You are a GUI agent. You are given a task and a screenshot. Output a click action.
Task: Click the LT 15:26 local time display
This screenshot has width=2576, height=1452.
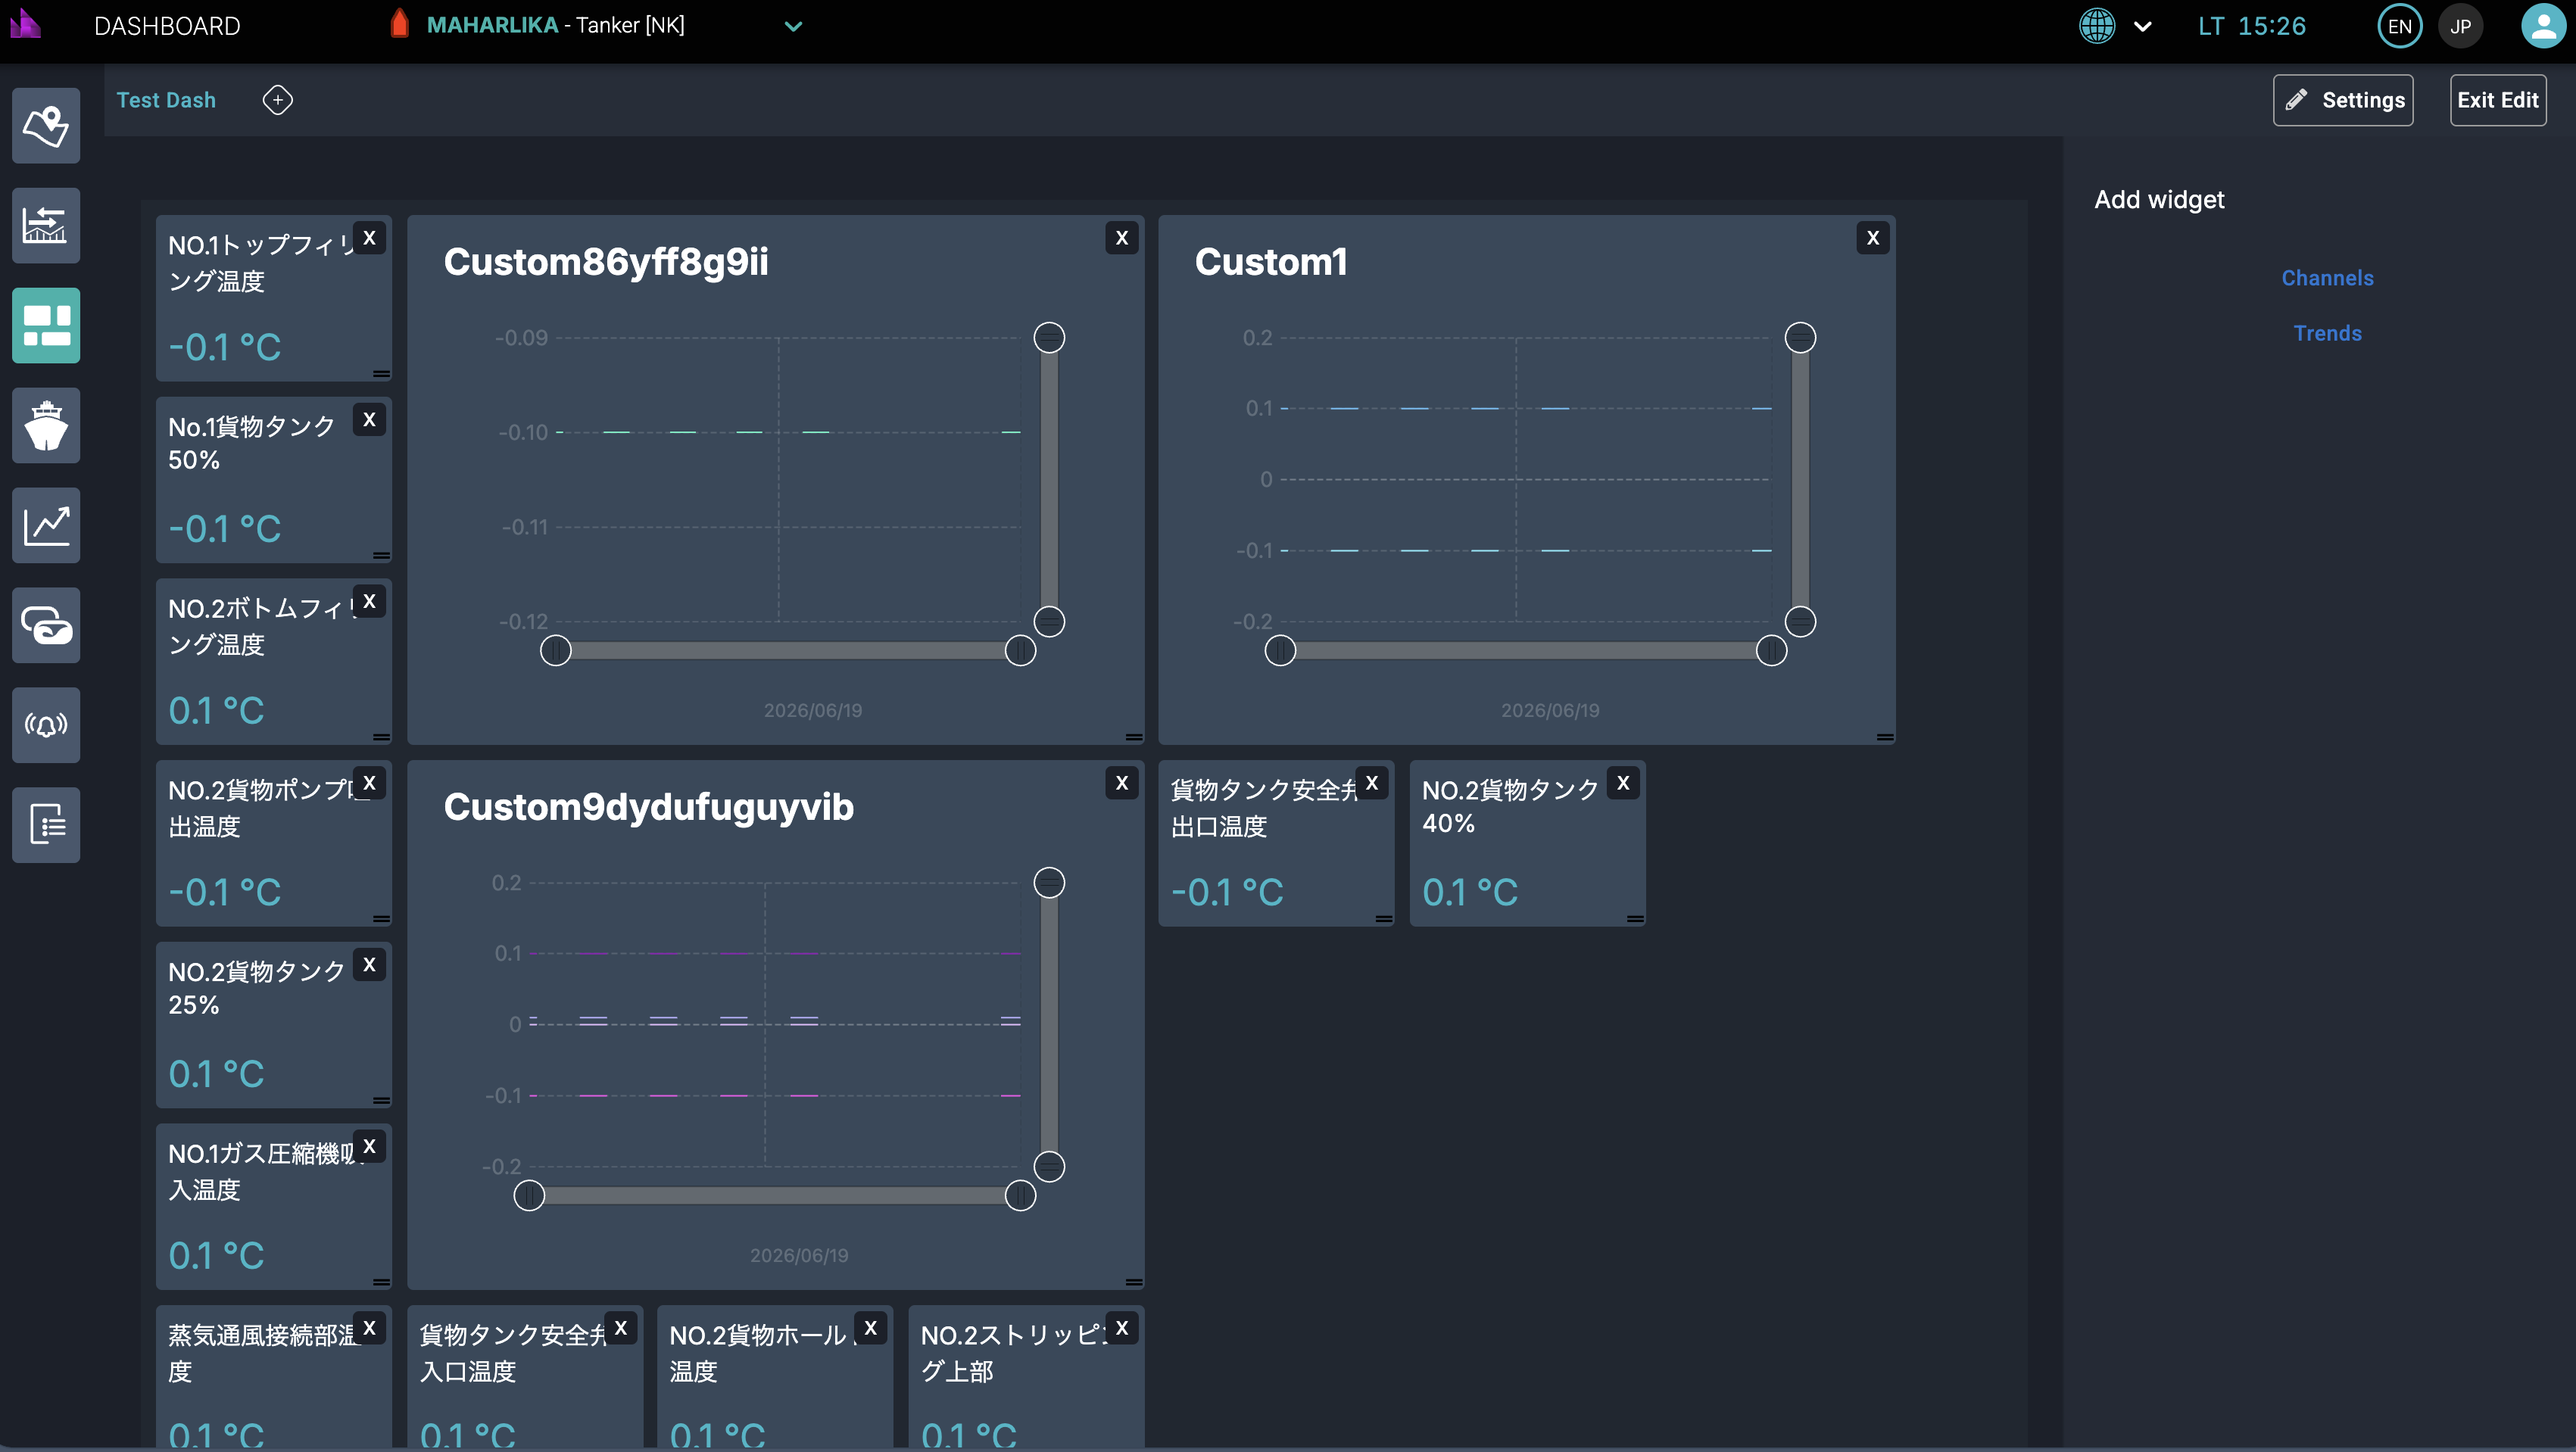tap(2251, 26)
